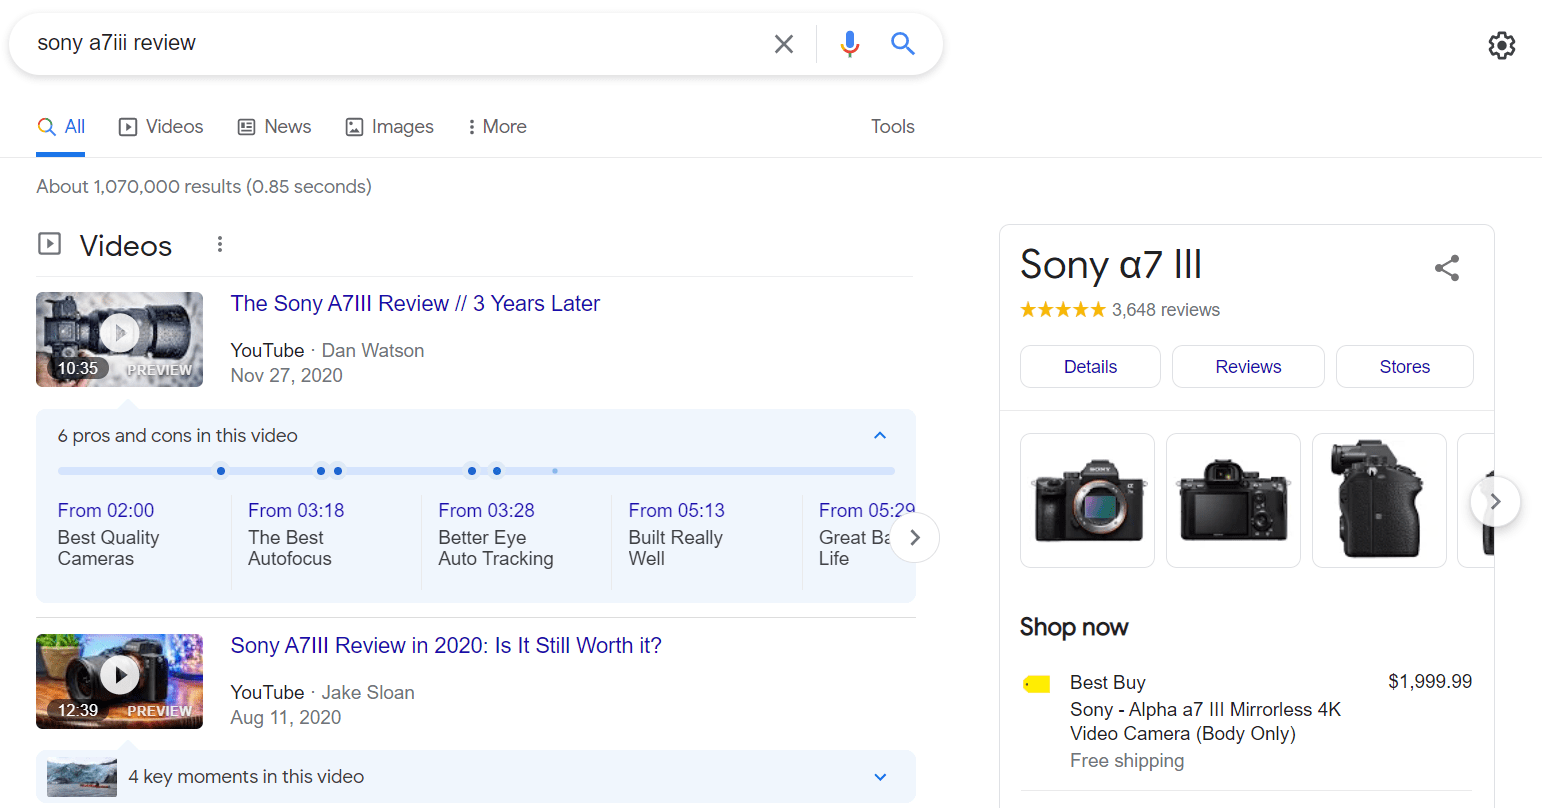Click the Stores button in product panel
The image size is (1542, 808).
(1405, 367)
